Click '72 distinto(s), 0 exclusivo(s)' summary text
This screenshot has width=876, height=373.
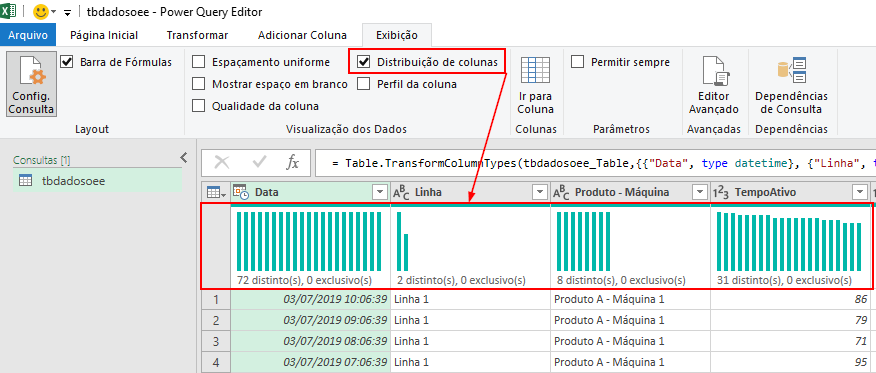click(304, 280)
